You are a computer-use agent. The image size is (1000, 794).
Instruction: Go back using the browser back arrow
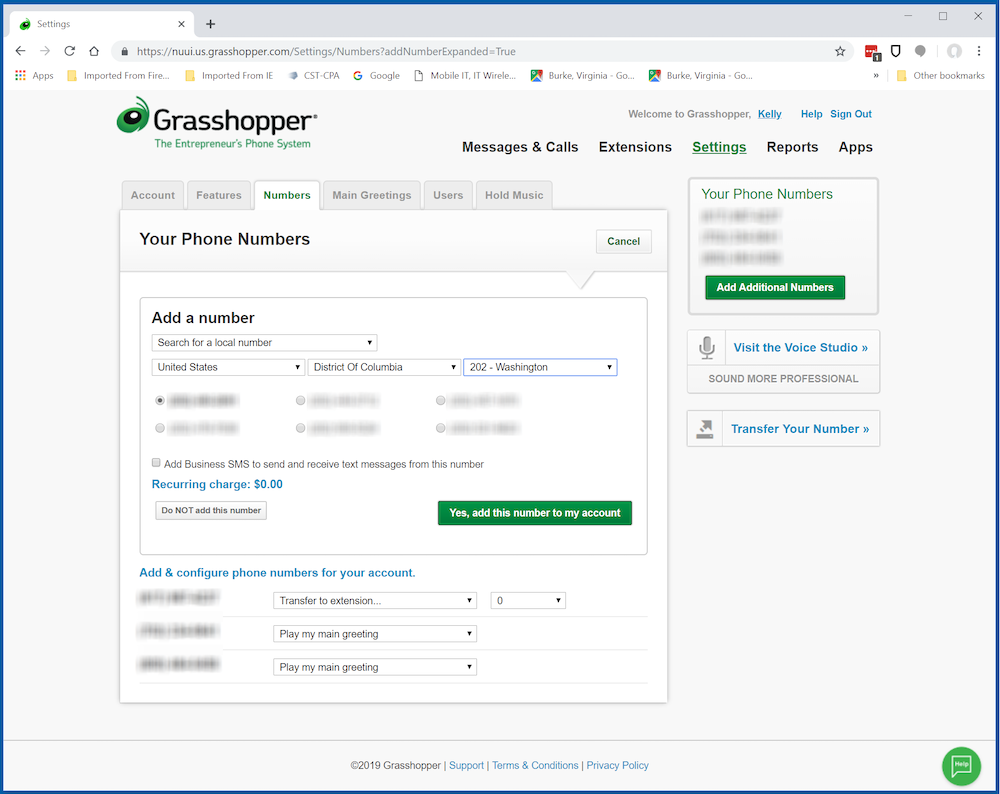[x=20, y=51]
